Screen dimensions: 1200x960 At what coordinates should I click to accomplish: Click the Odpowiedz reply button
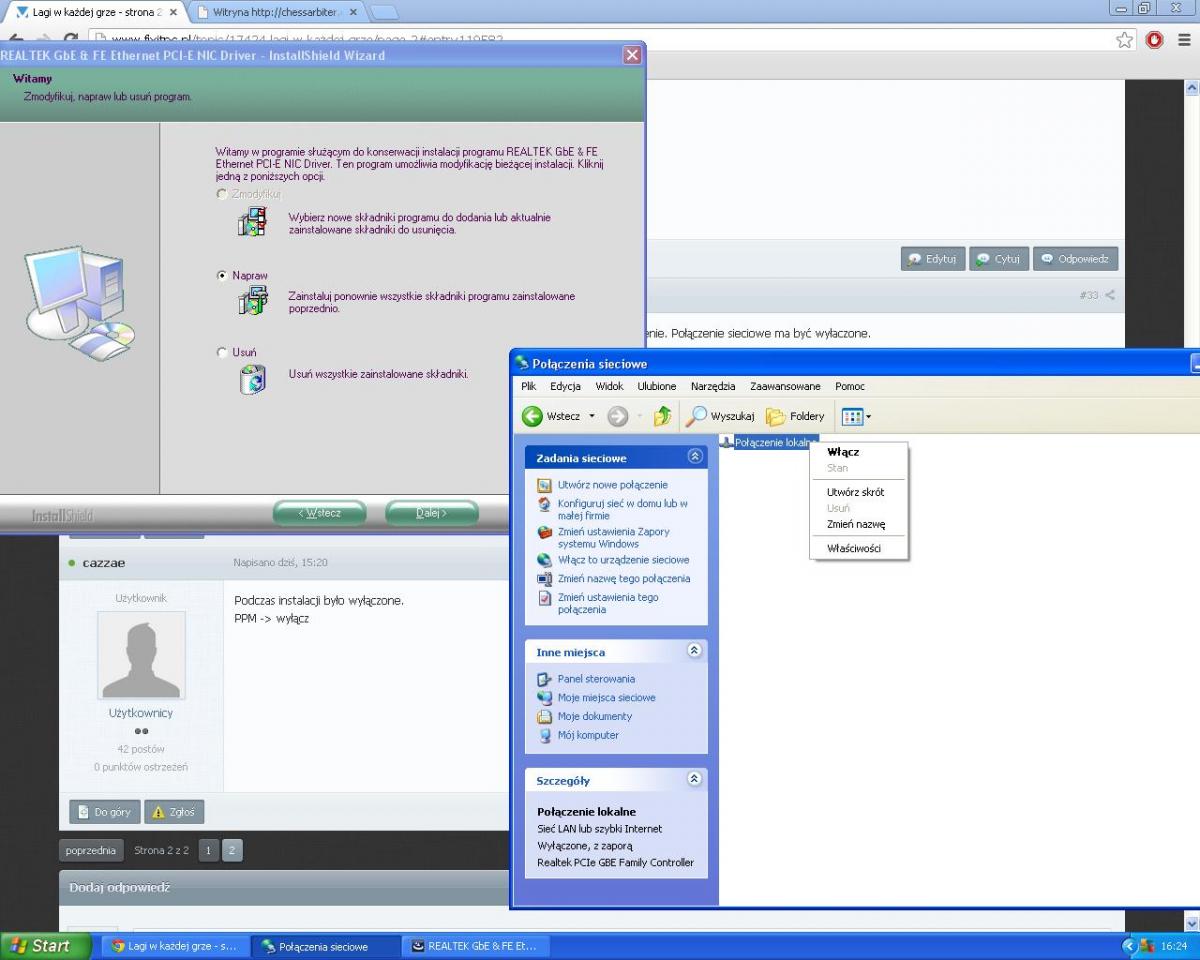[x=1075, y=259]
